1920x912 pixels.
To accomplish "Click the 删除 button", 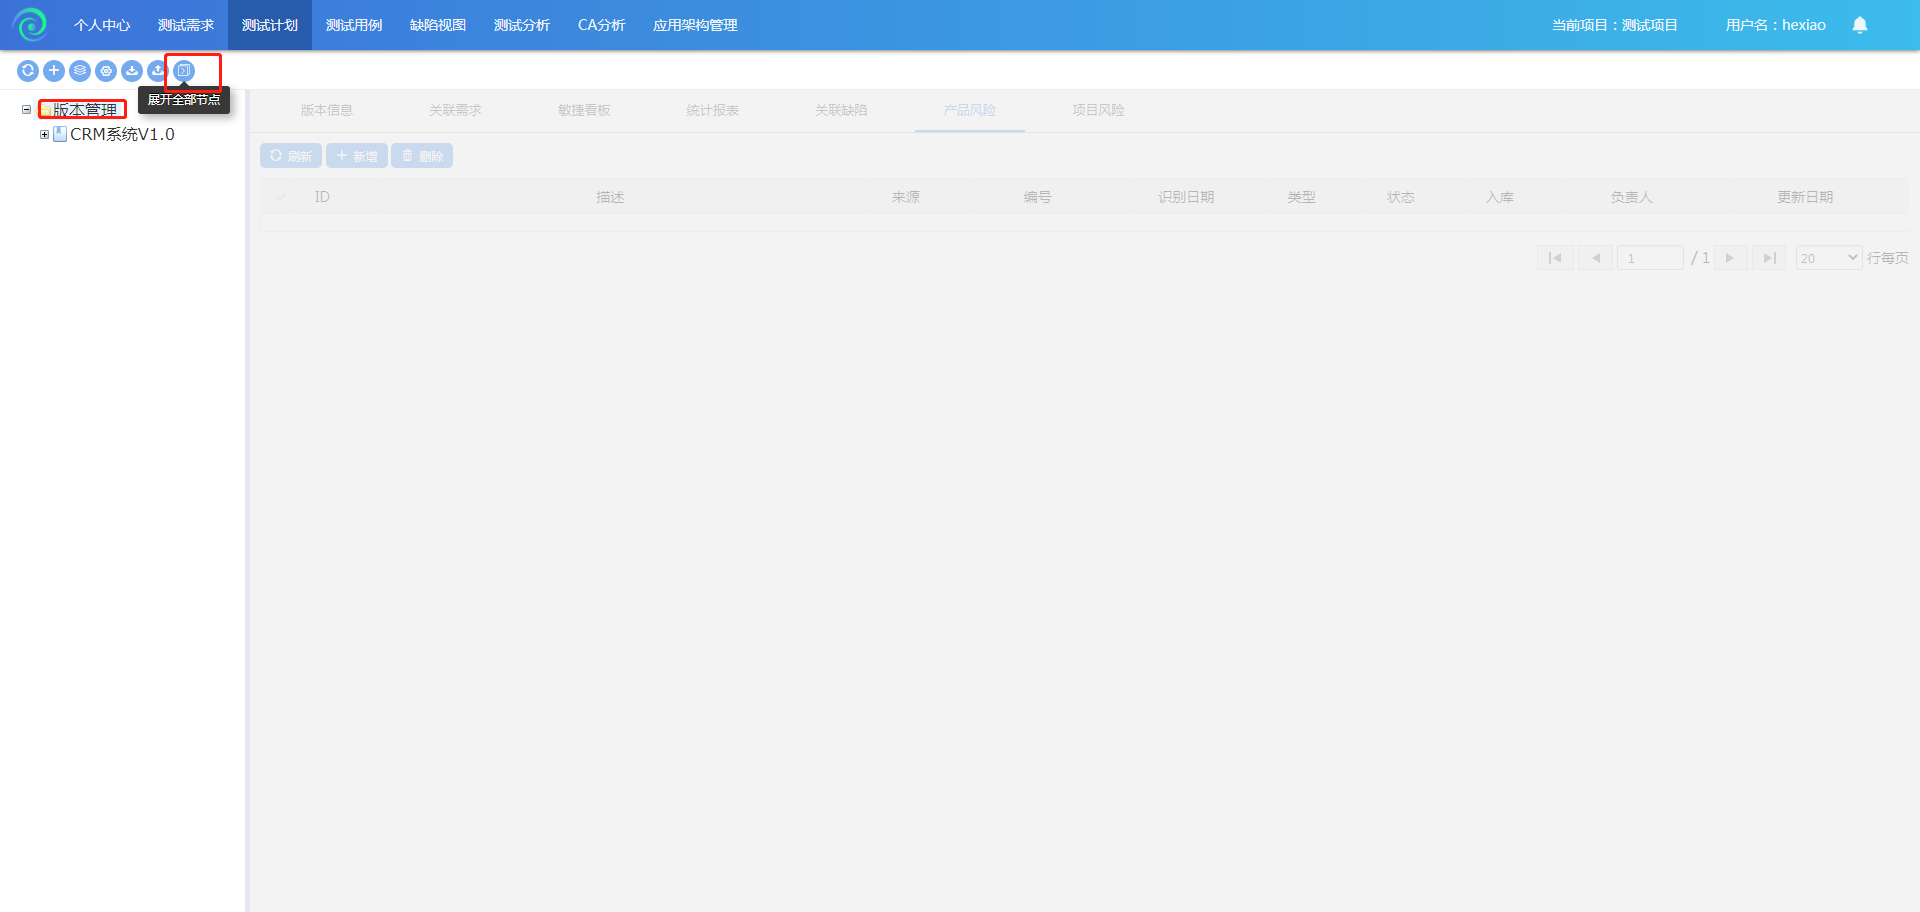I will 422,156.
